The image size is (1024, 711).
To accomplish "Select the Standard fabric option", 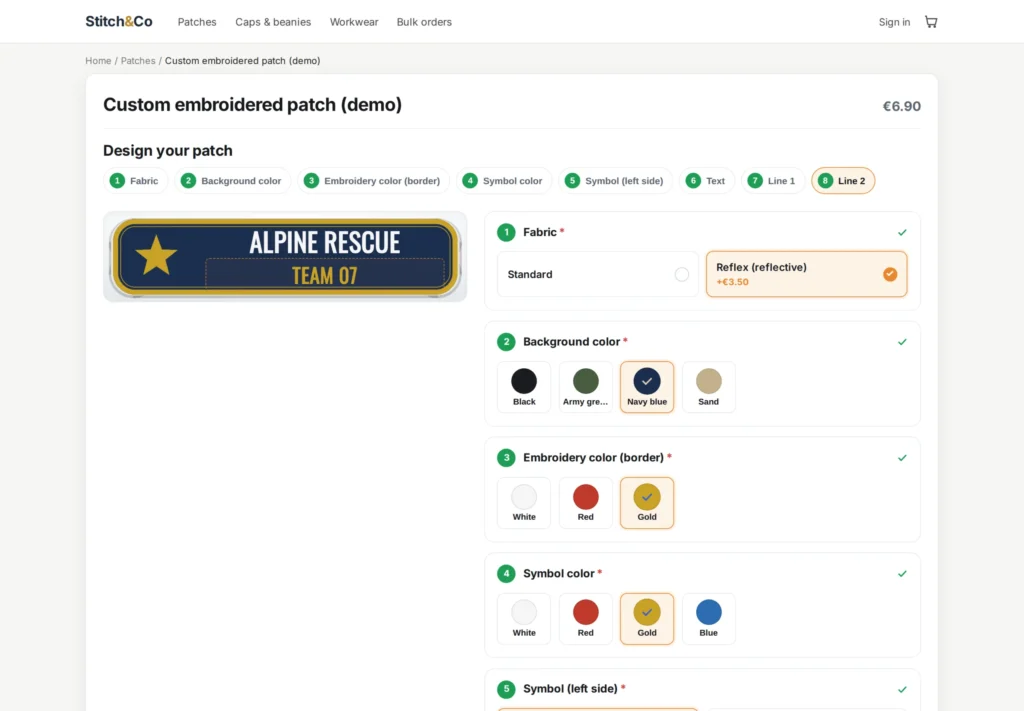I will click(x=598, y=274).
